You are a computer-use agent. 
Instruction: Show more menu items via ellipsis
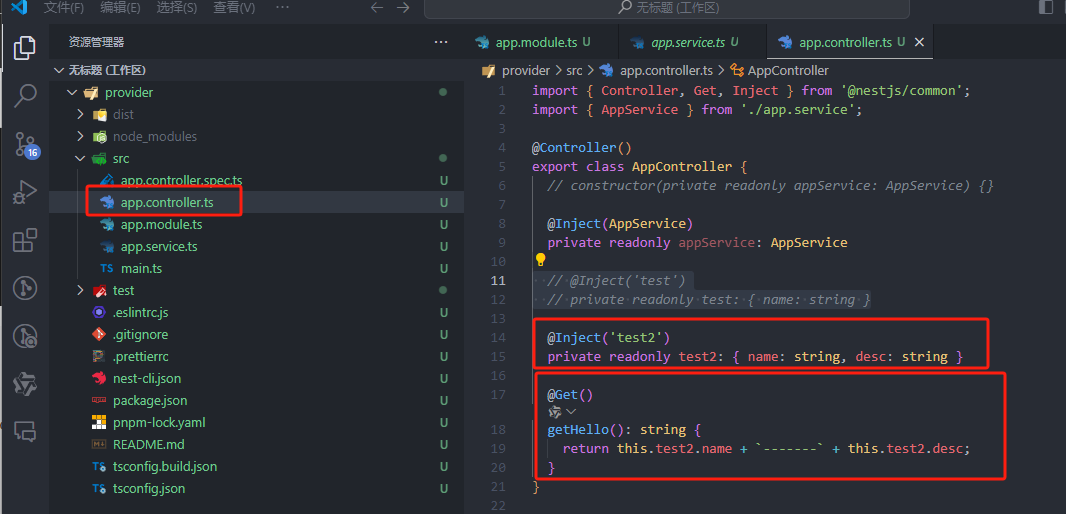click(x=284, y=7)
